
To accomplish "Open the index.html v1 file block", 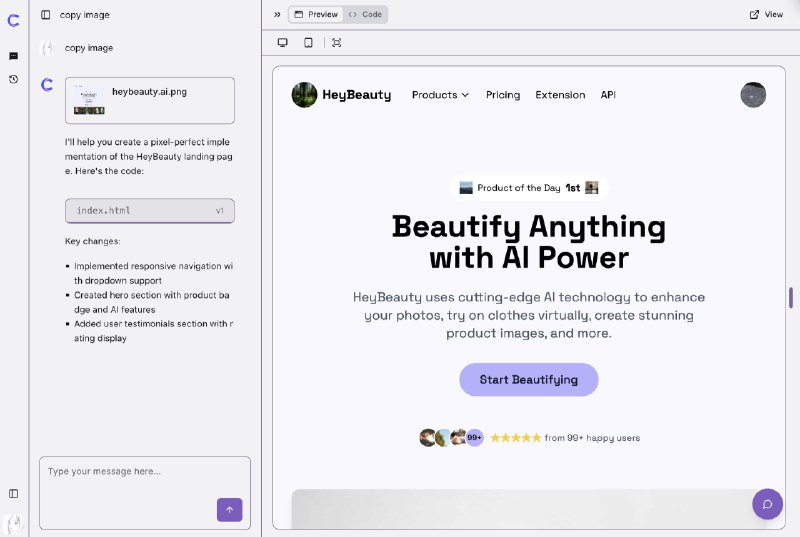I will coord(150,211).
